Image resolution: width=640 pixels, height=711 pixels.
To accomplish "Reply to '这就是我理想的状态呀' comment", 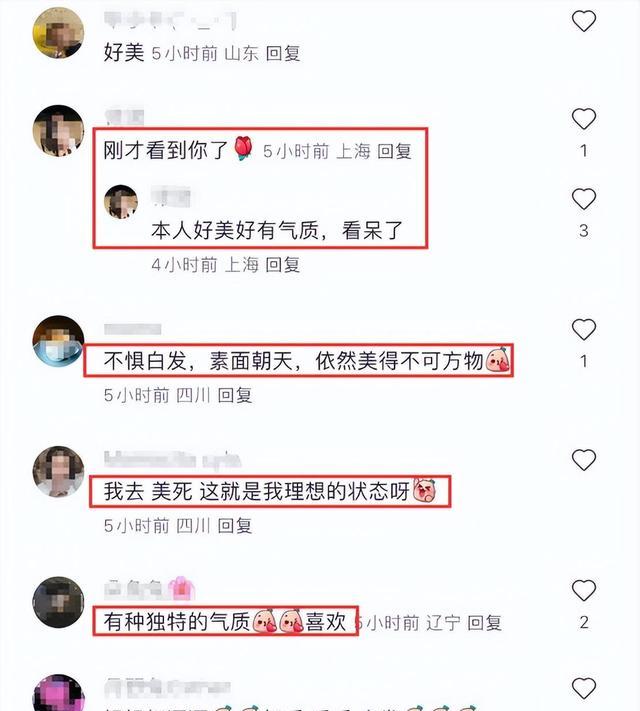I will click(x=235, y=526).
